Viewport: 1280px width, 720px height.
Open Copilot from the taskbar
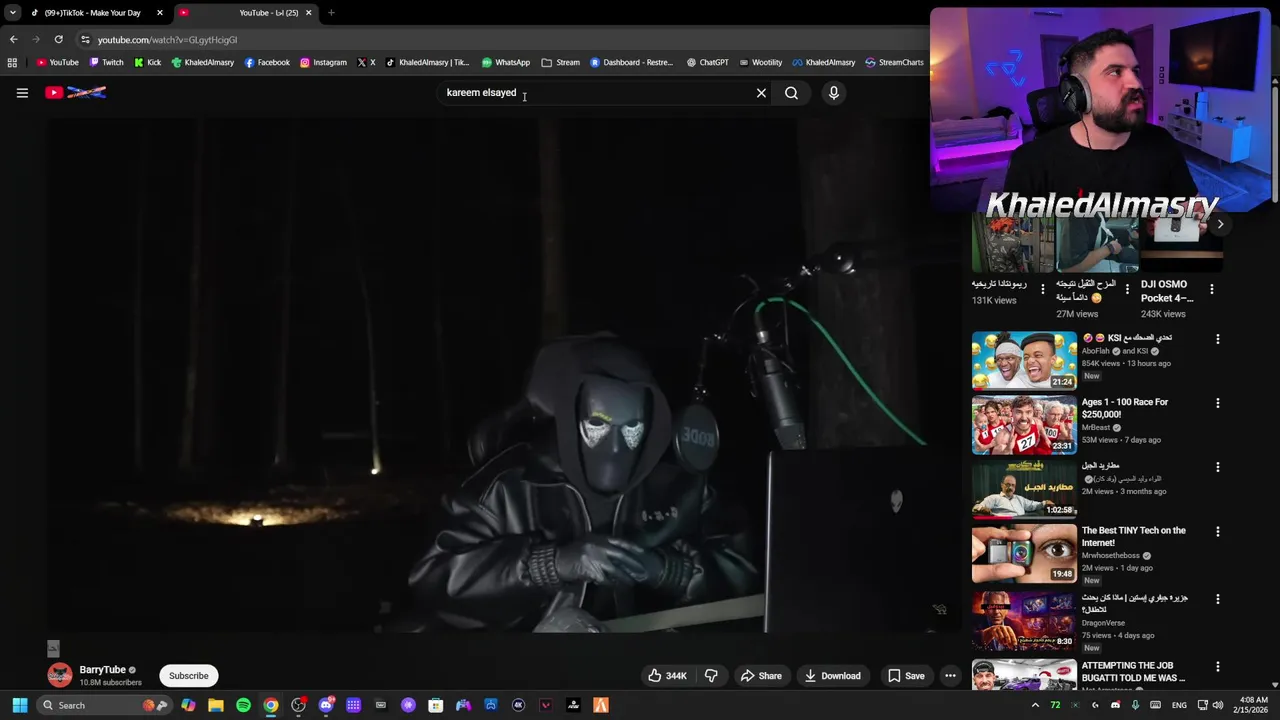pos(188,705)
